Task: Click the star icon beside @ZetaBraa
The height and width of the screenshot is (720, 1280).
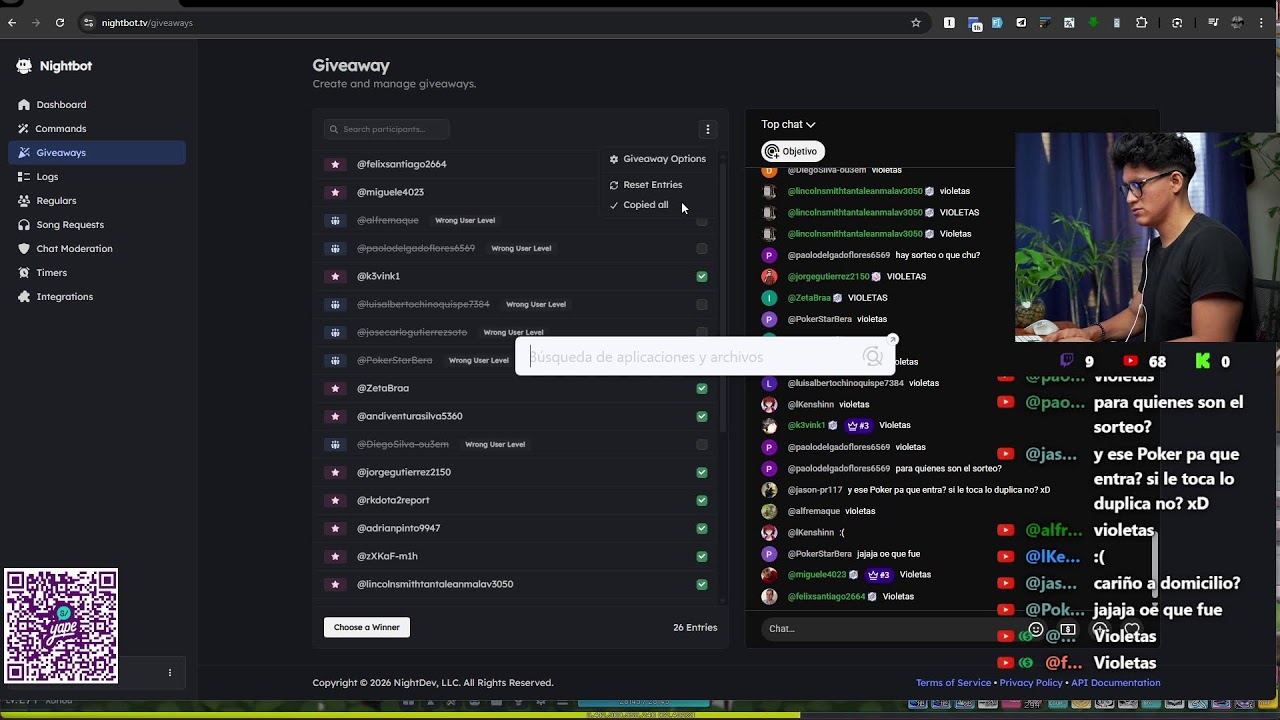Action: (x=335, y=388)
